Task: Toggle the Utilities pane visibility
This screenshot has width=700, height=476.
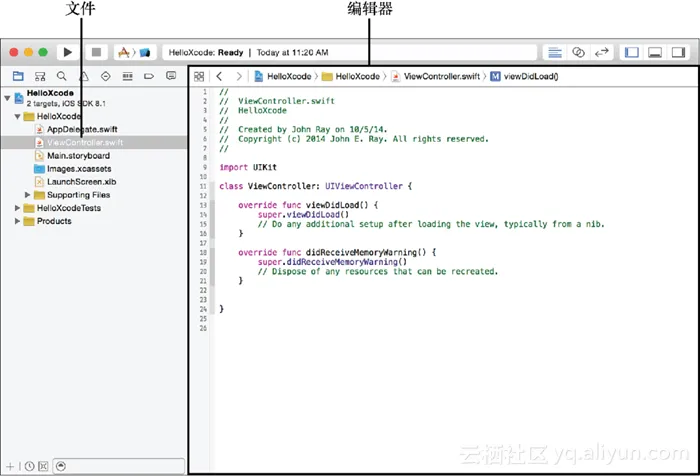Action: tap(678, 52)
